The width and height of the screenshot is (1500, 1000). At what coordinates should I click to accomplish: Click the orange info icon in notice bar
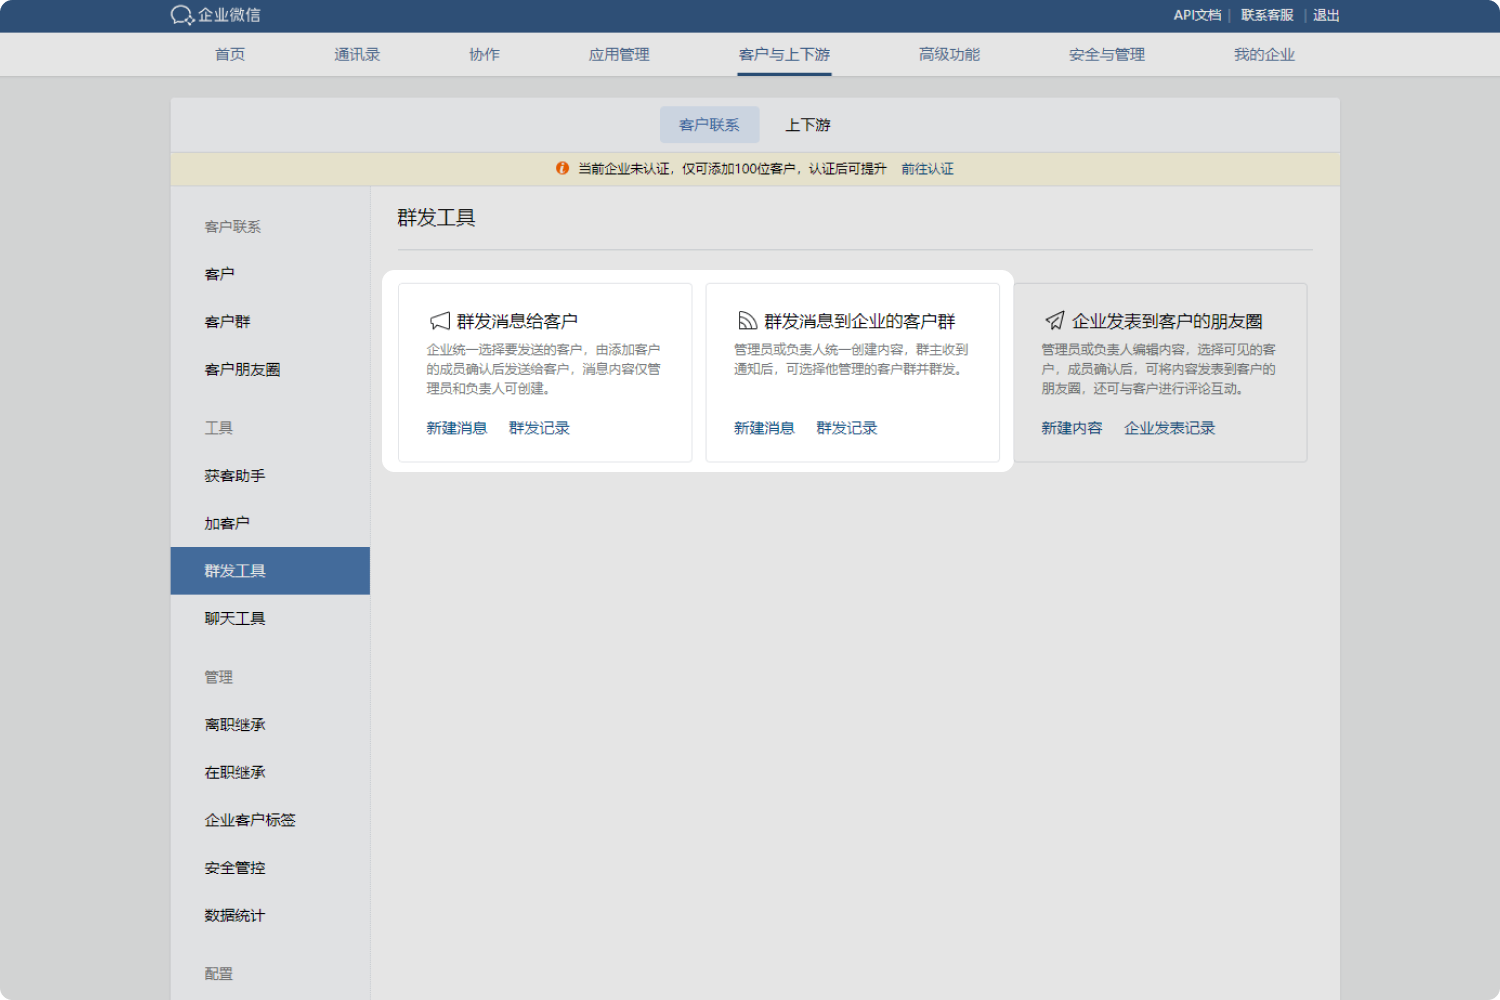(562, 169)
